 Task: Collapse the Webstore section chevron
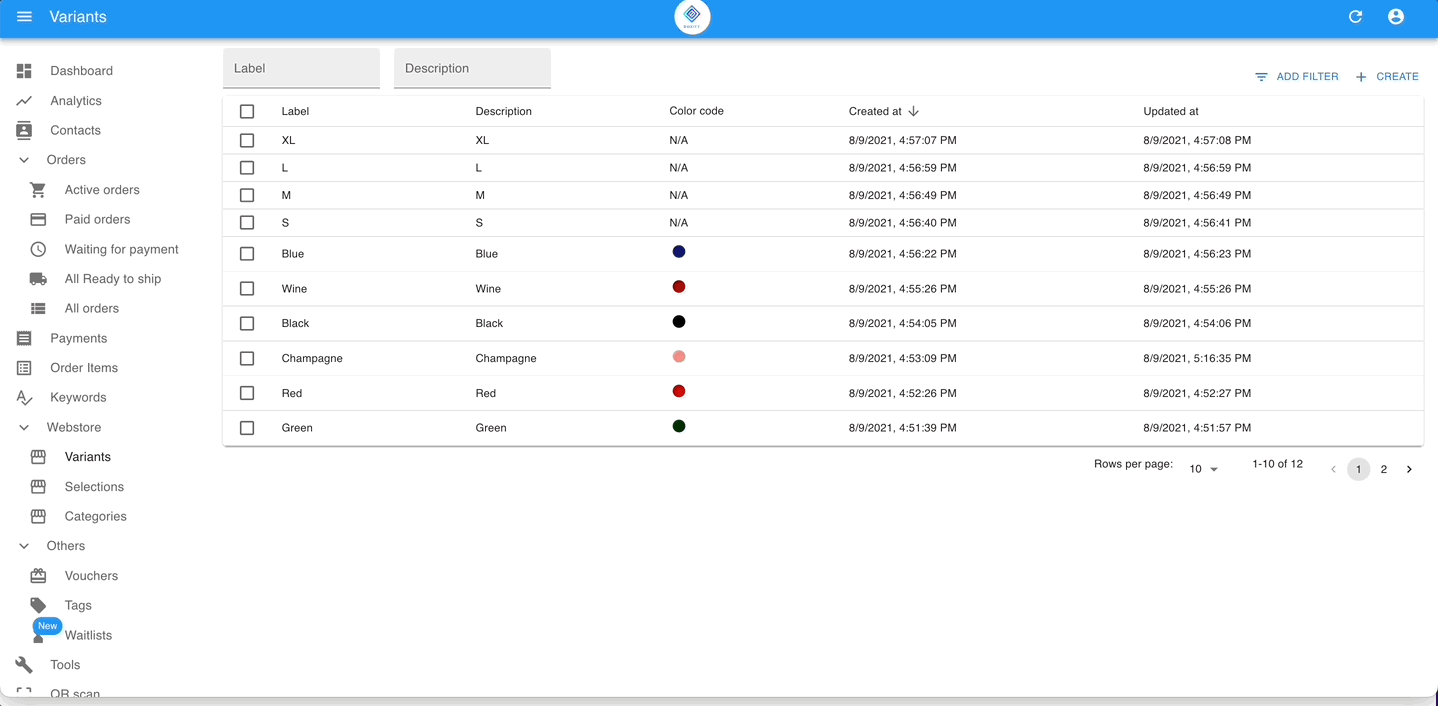24,427
